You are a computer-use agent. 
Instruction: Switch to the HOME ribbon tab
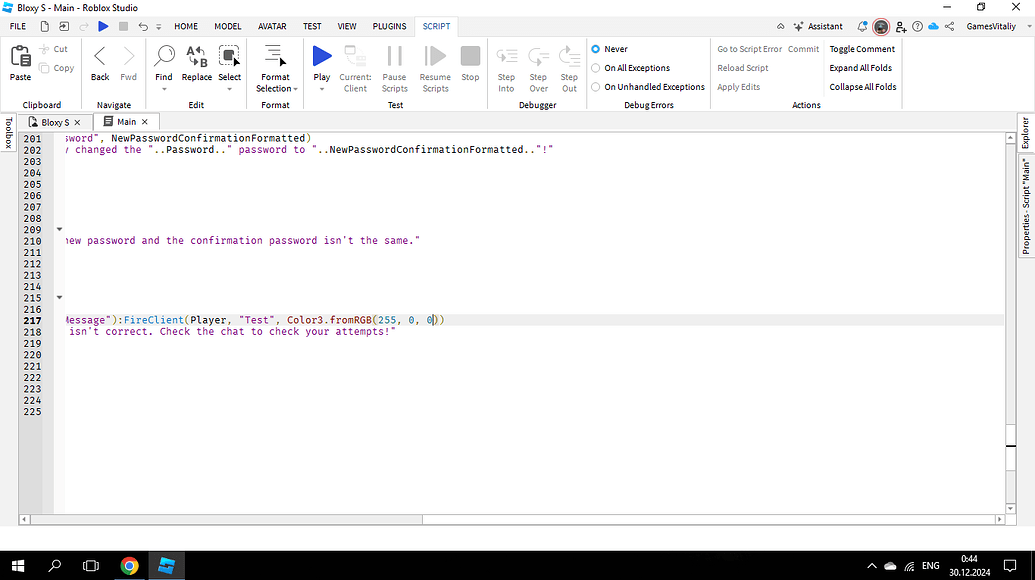point(186,26)
